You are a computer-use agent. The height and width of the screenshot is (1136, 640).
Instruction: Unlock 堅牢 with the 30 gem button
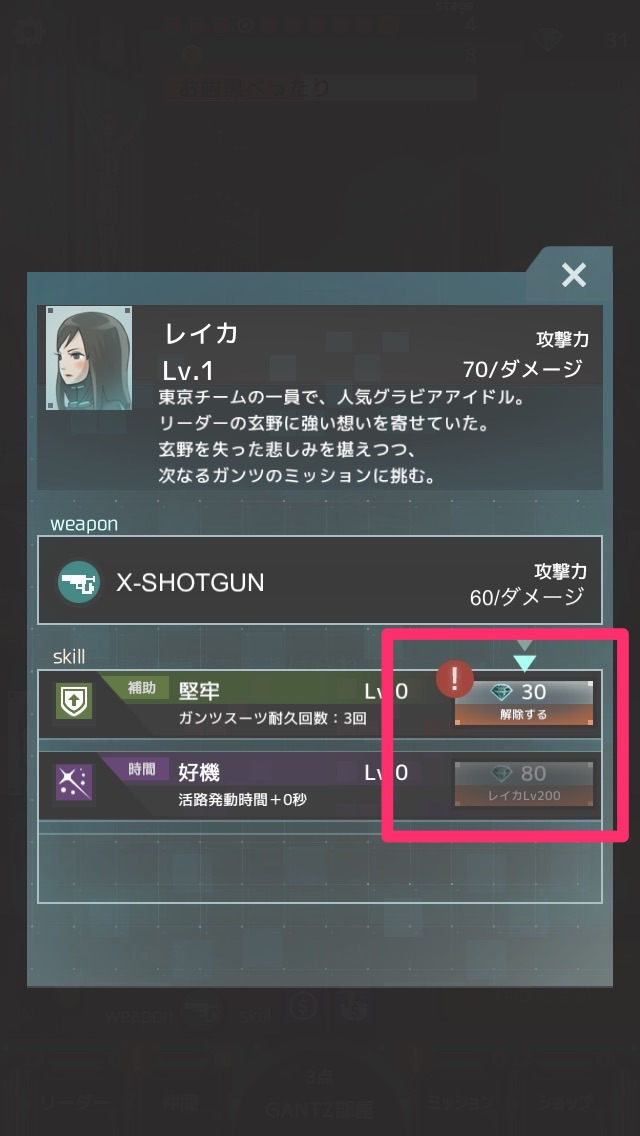[x=524, y=703]
